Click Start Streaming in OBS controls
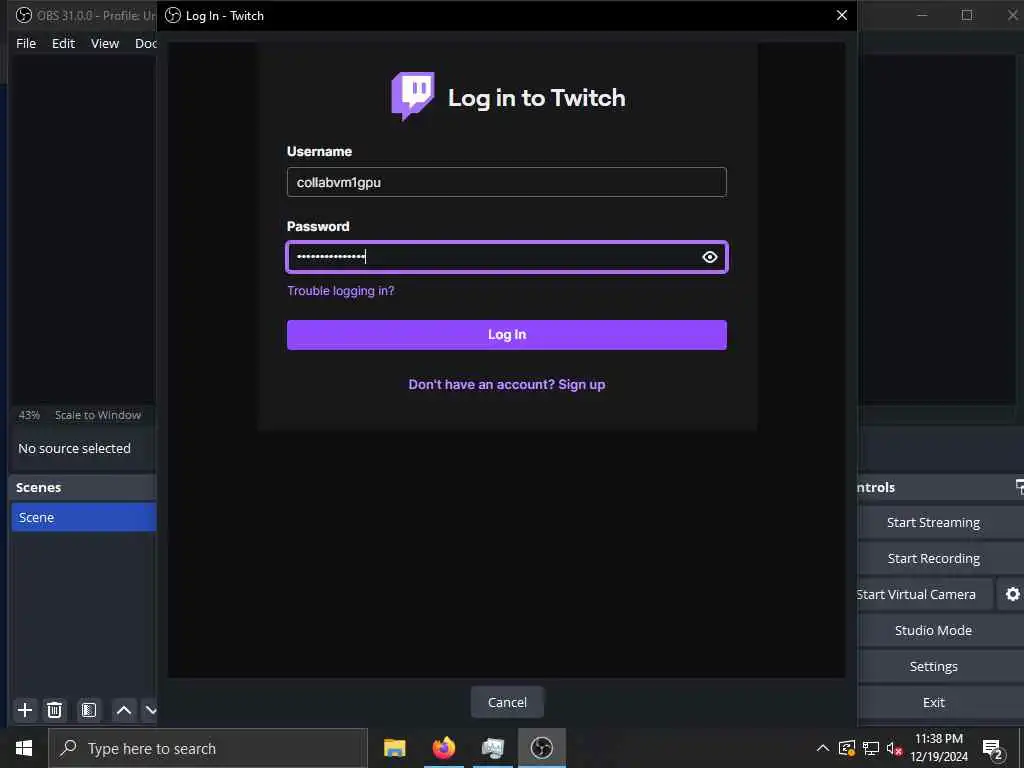This screenshot has height=768, width=1024. pyautogui.click(x=933, y=522)
